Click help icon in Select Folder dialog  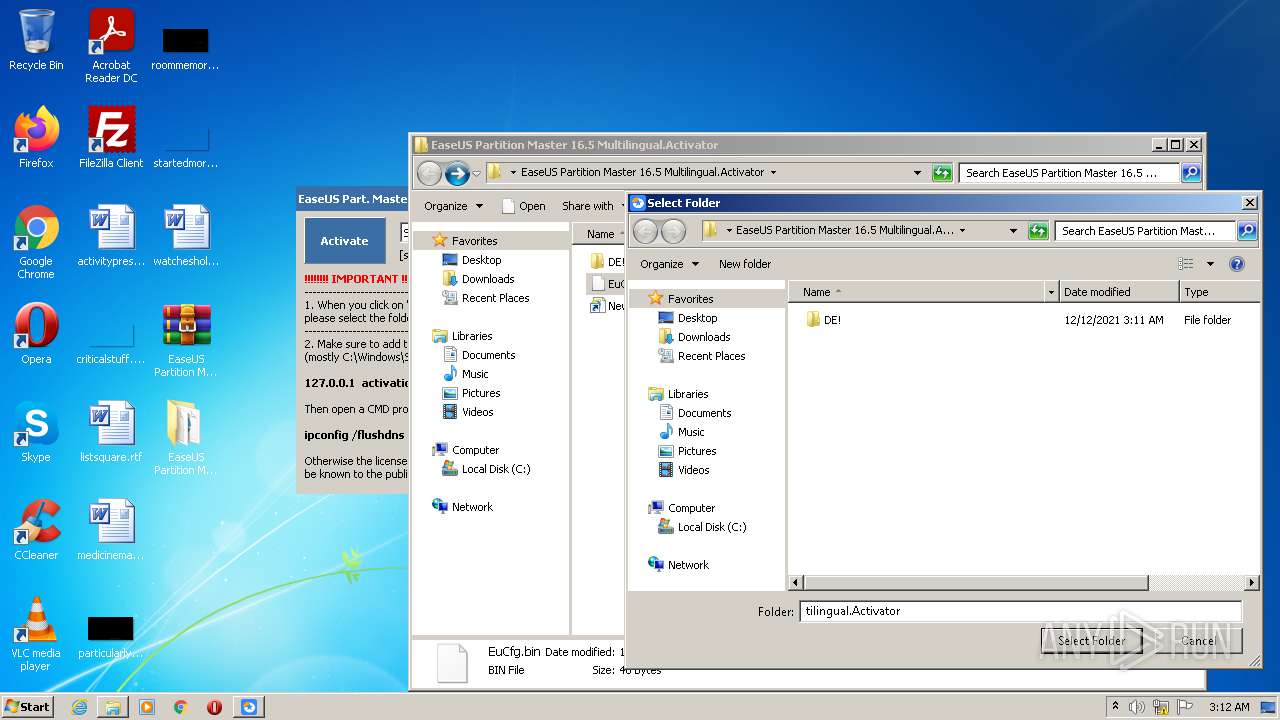click(x=1237, y=264)
